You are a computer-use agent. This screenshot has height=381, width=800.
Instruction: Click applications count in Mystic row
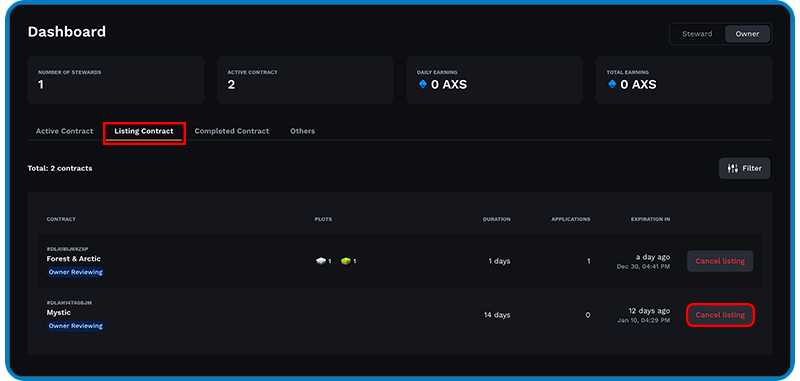coord(588,315)
